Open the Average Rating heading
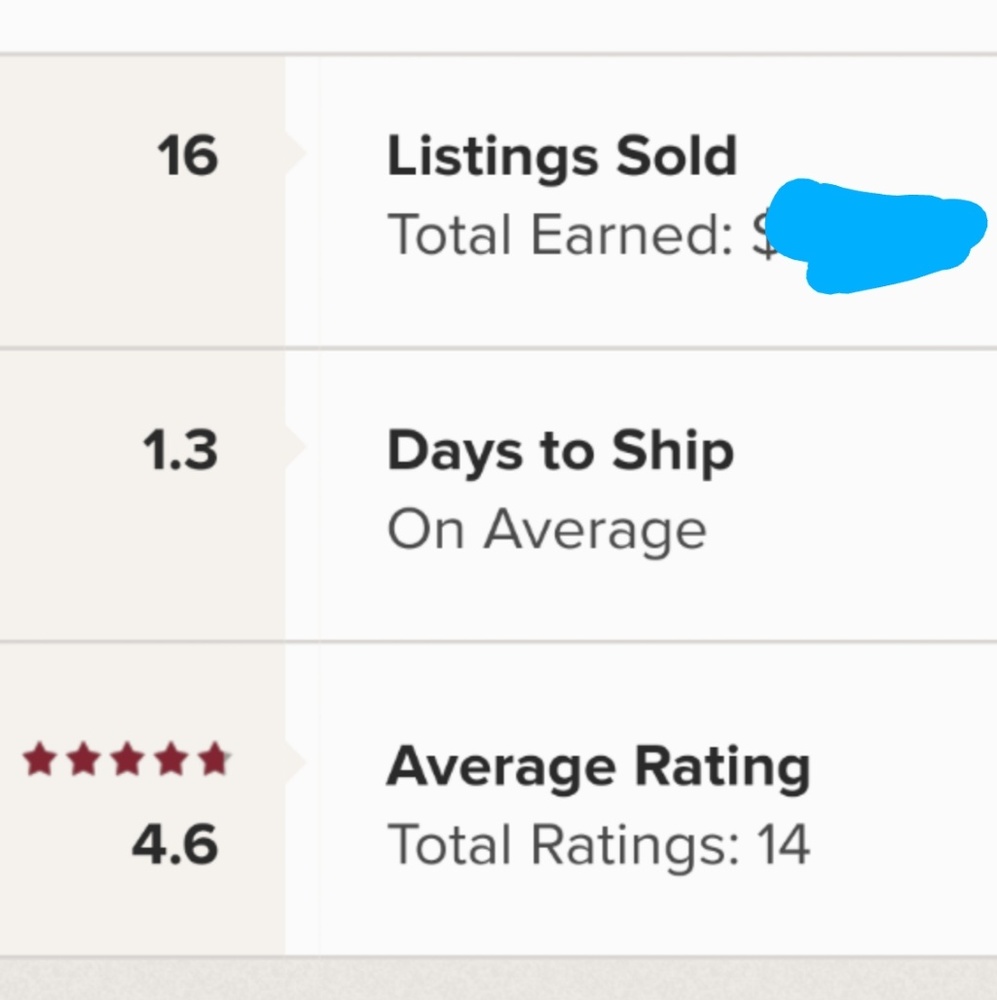The height and width of the screenshot is (1000, 997). coord(597,767)
